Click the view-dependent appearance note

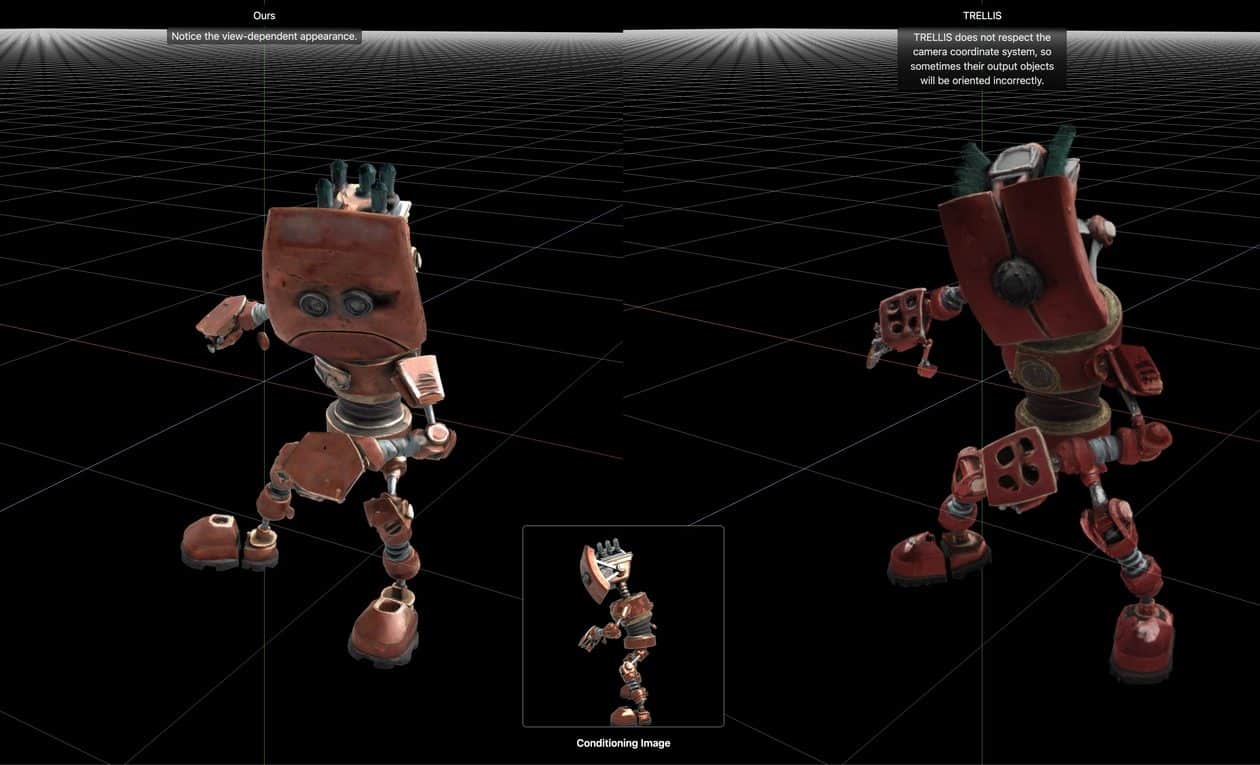coord(264,36)
